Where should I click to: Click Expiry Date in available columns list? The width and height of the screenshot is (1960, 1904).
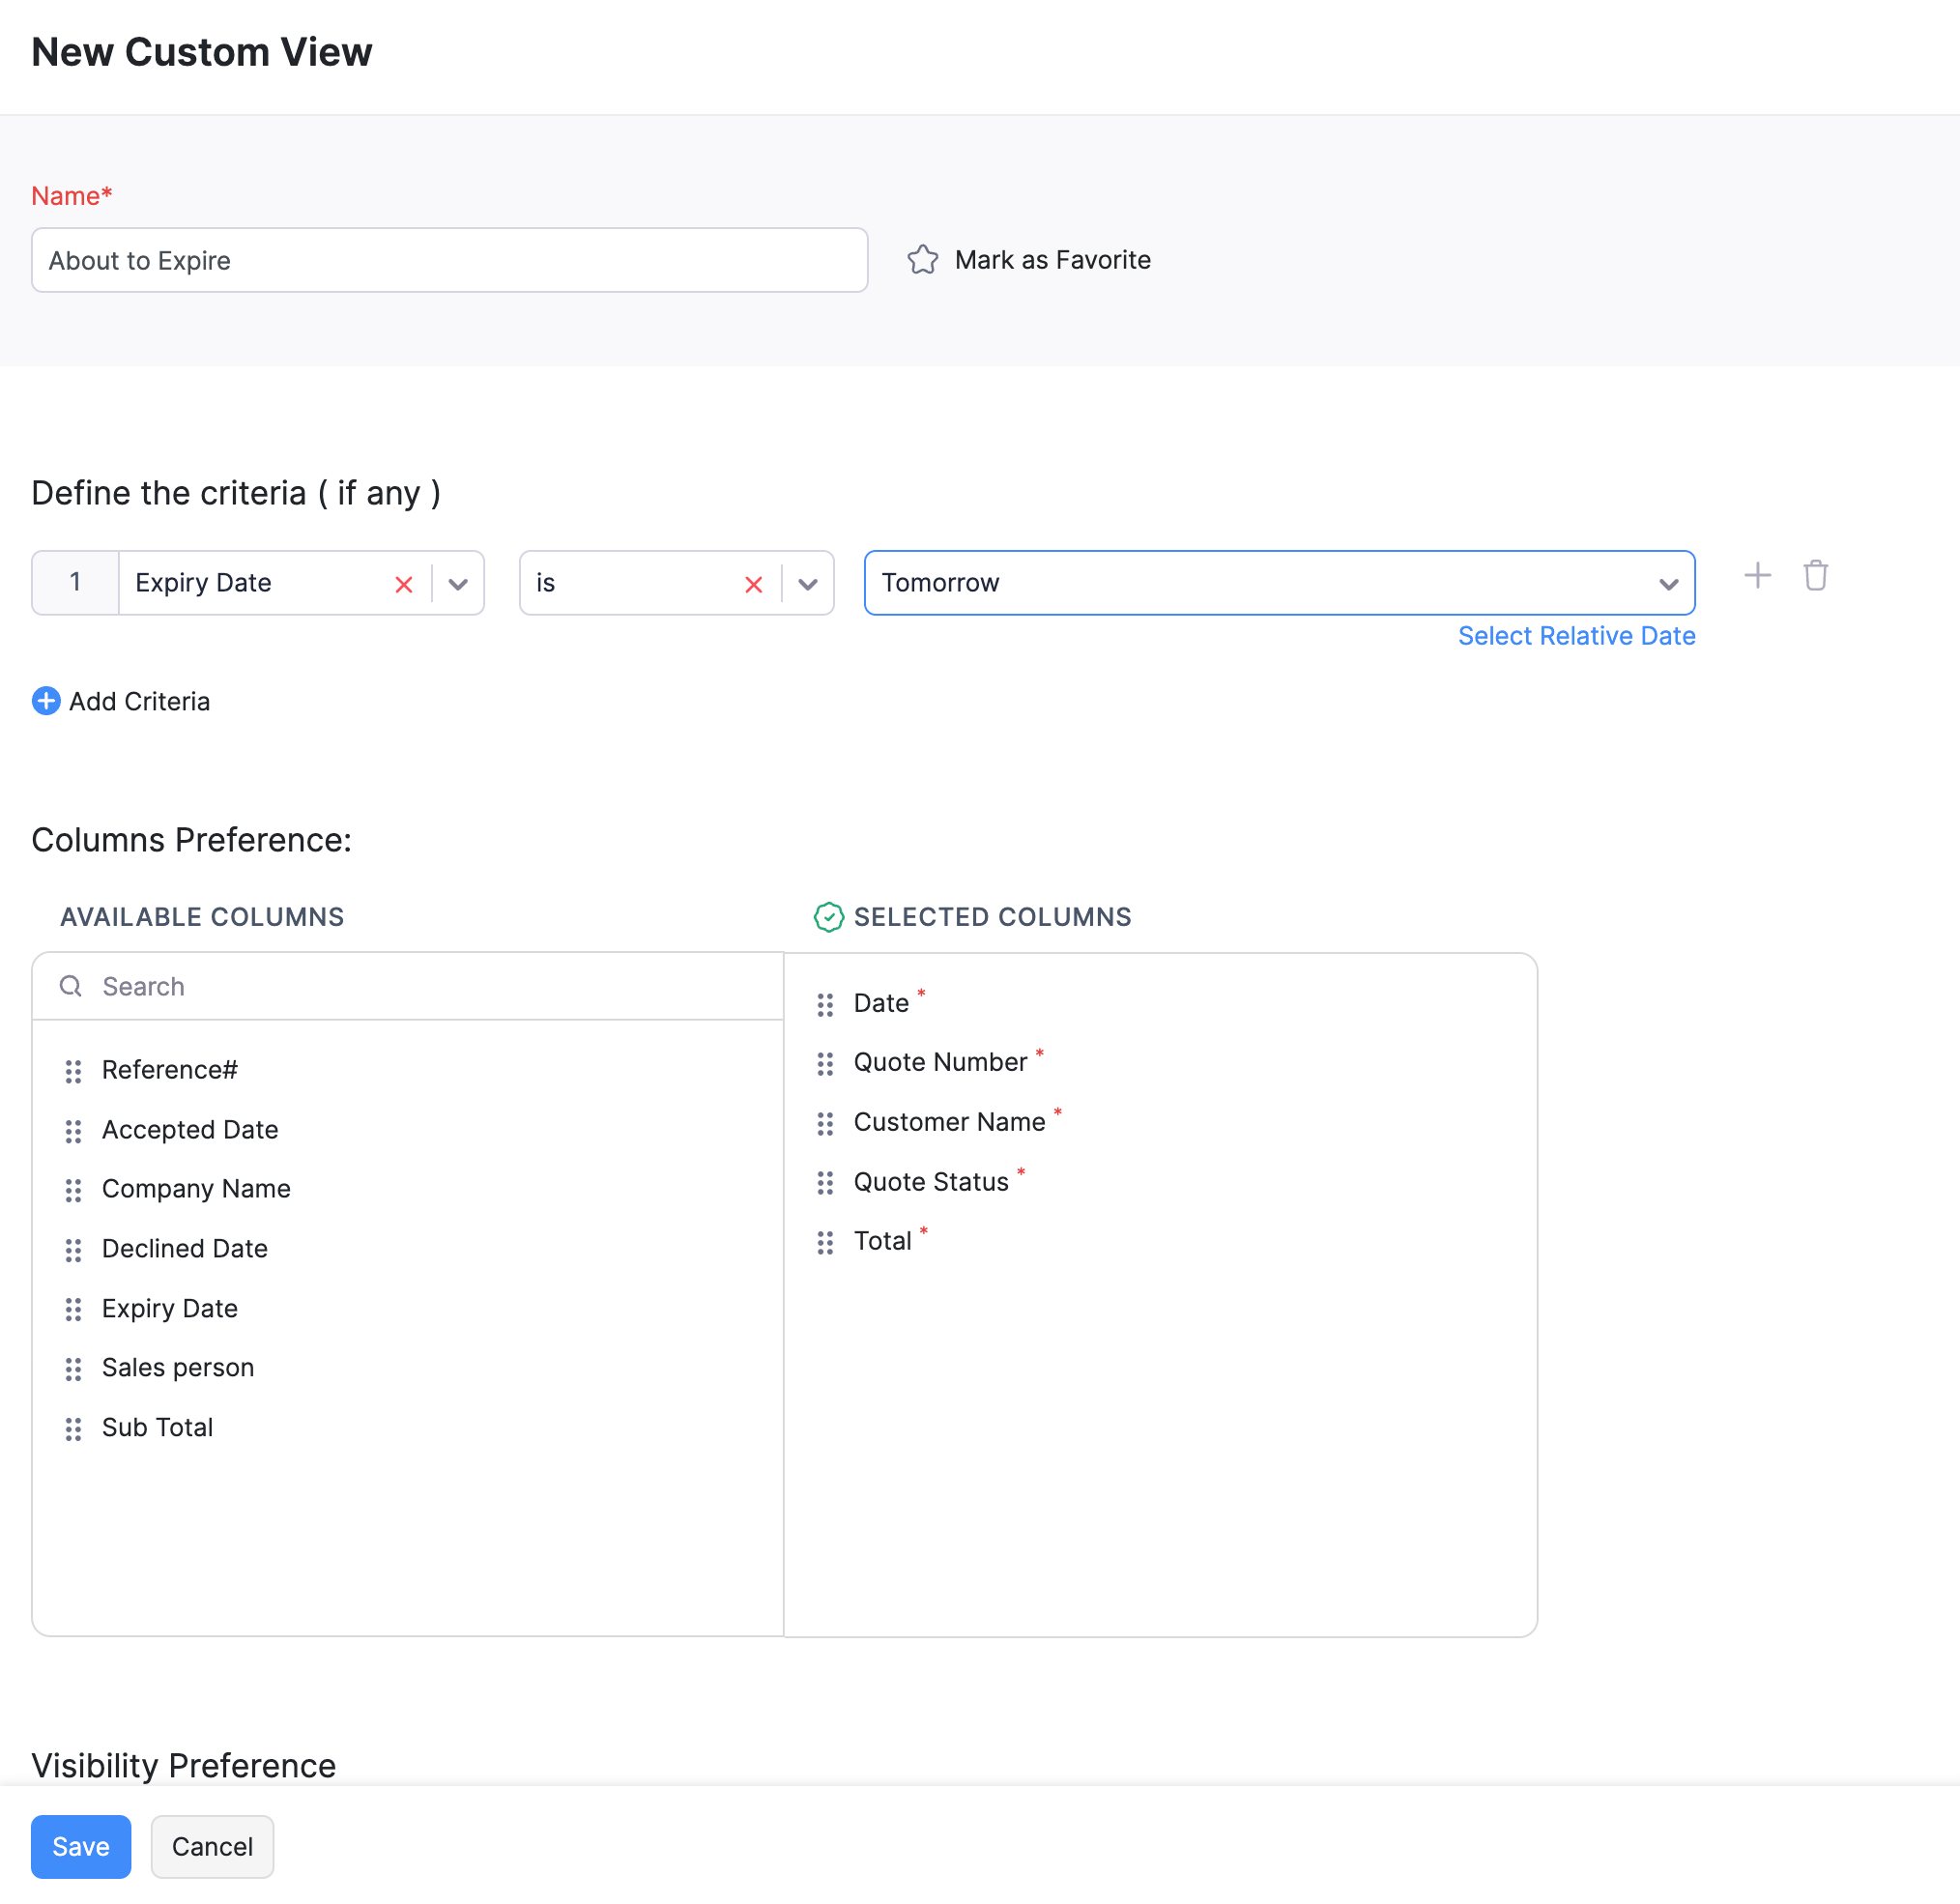[x=171, y=1308]
